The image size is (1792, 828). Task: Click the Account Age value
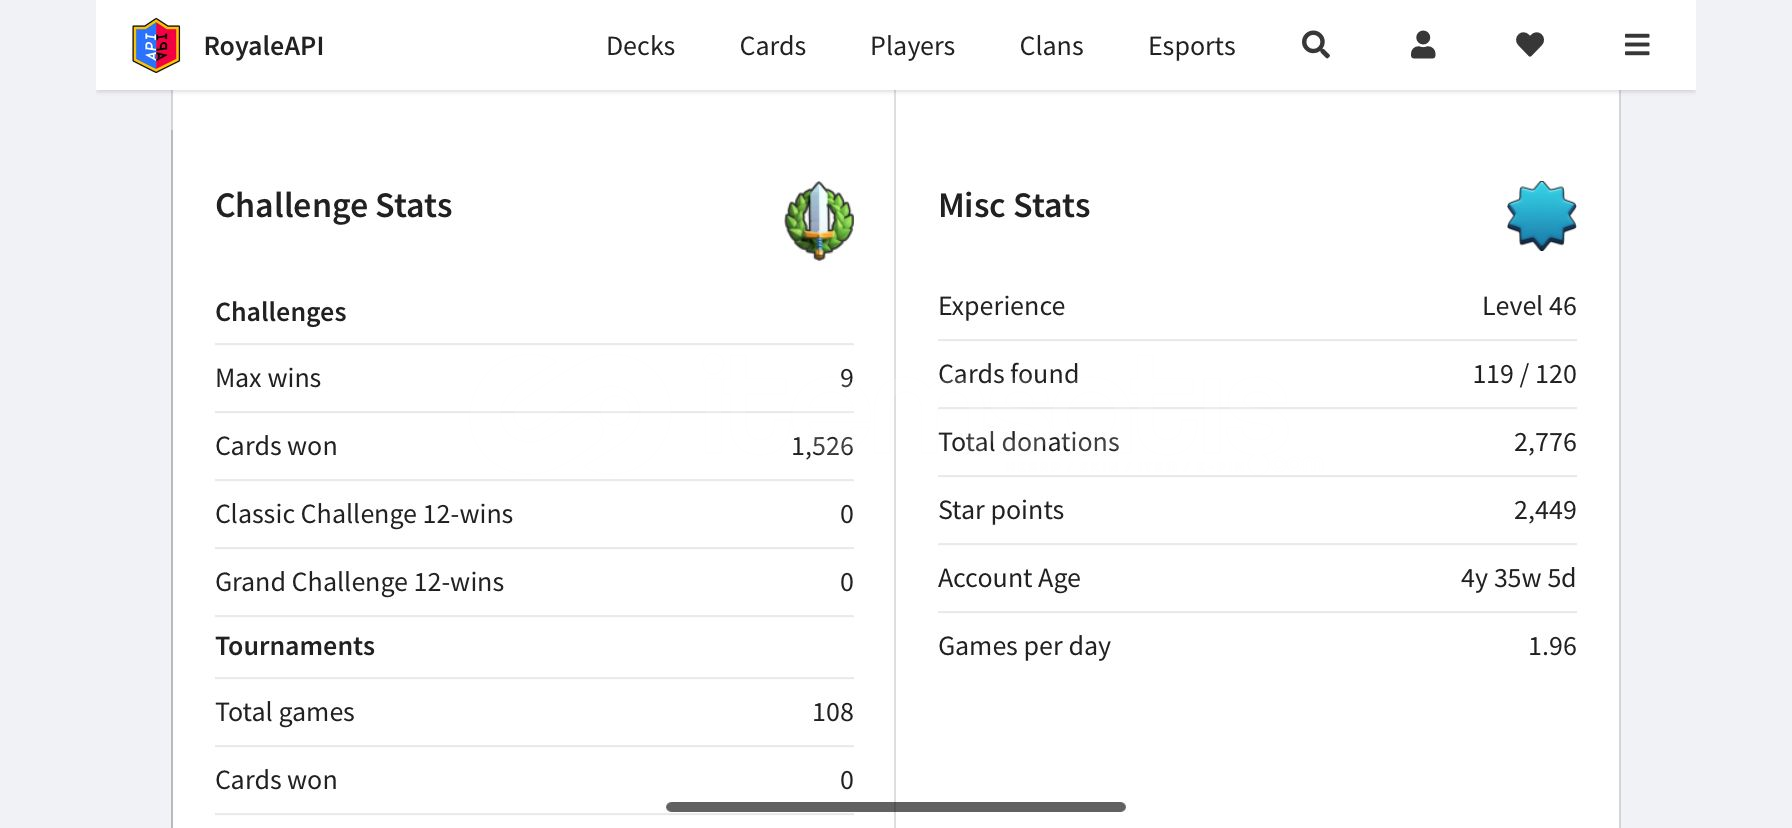click(x=1518, y=578)
